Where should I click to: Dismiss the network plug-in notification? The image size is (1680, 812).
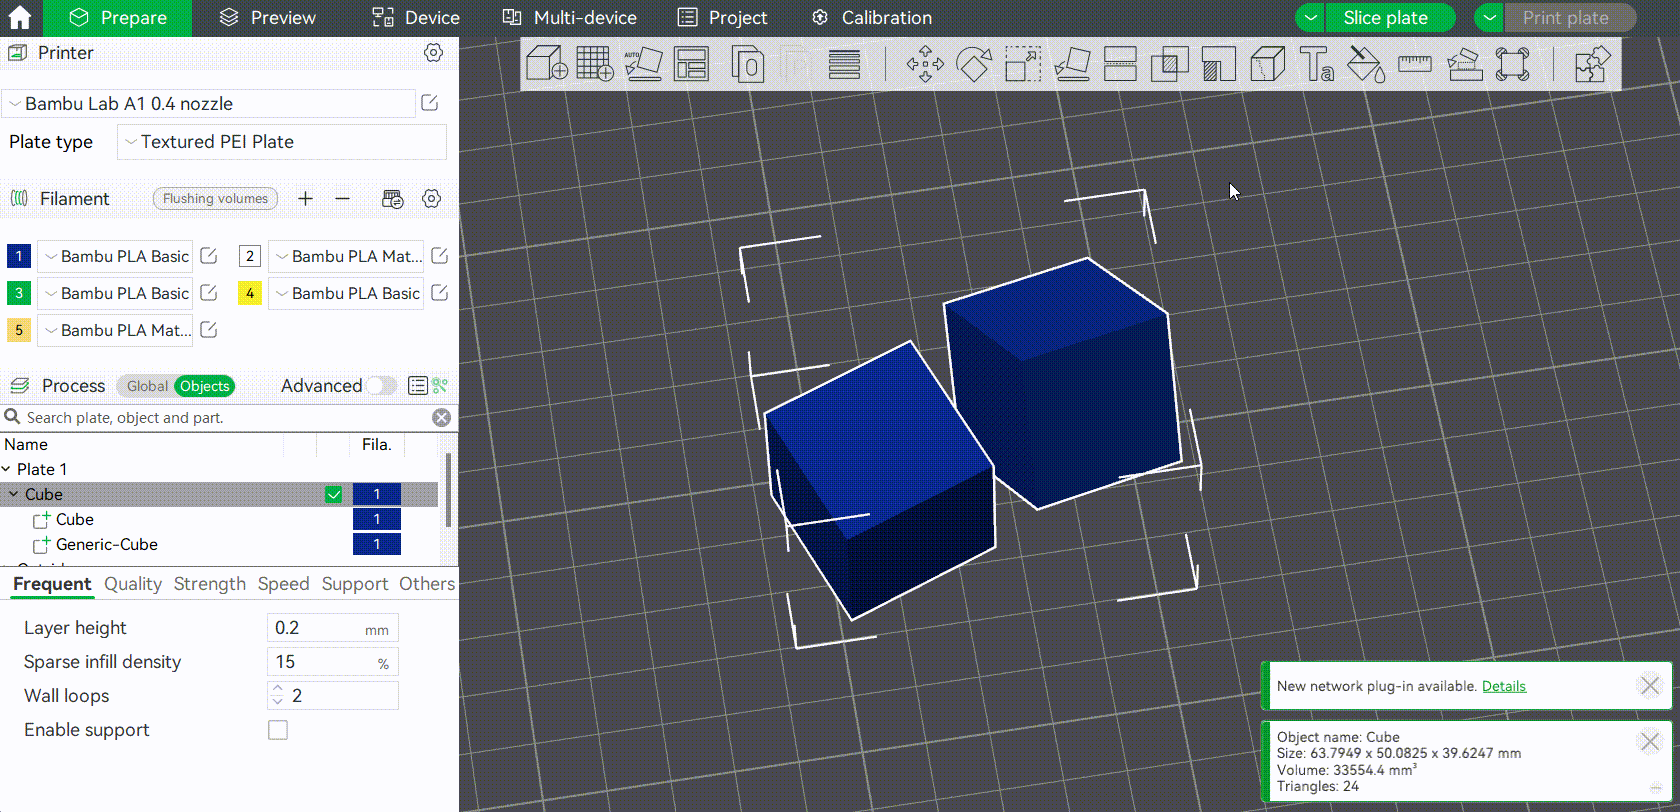[x=1650, y=685]
